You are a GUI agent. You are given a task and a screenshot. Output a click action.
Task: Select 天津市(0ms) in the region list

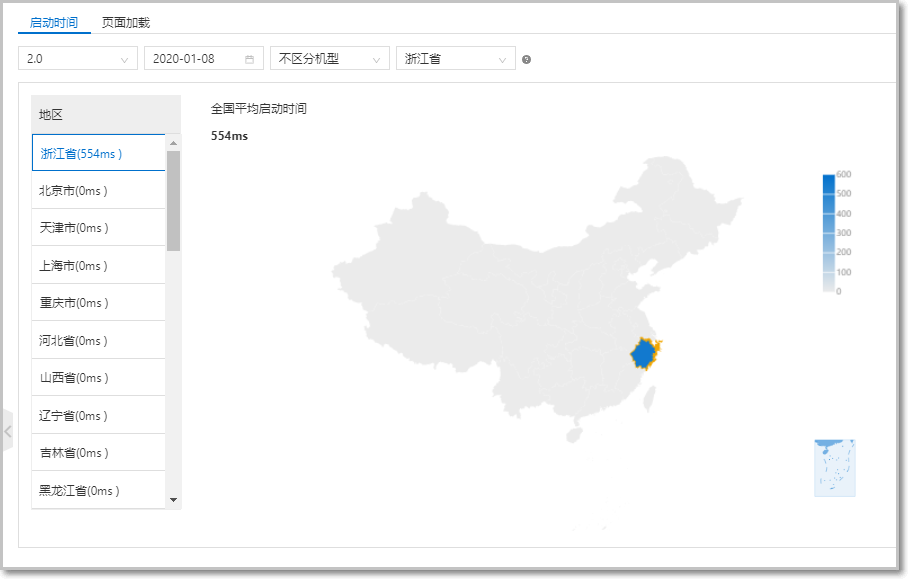click(98, 228)
